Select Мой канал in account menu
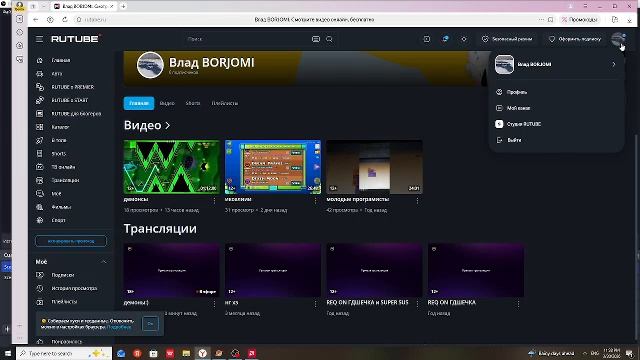This screenshot has width=640, height=360. point(518,108)
